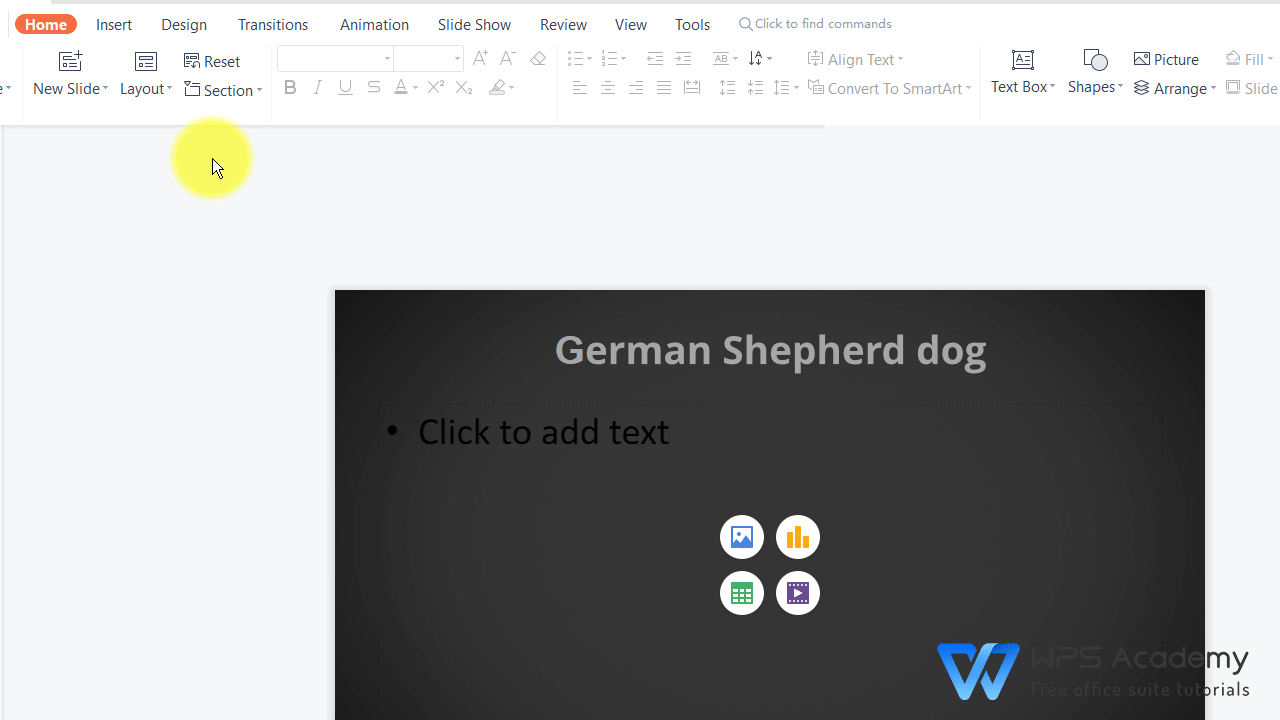This screenshot has width=1280, height=720.
Task: Insert a Picture from the ribbon
Action: (1166, 59)
